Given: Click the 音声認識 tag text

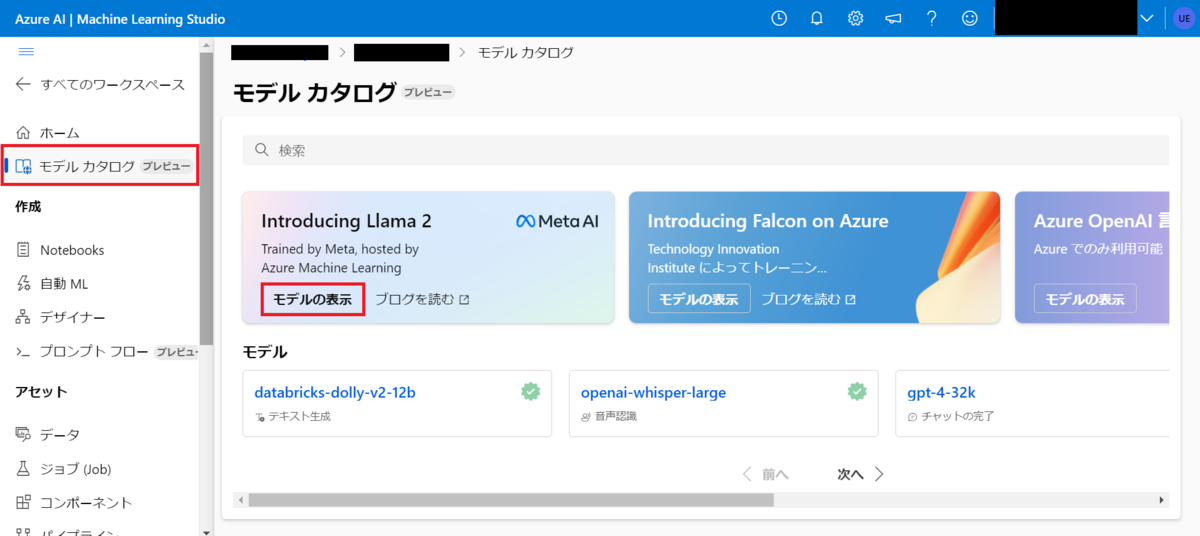Looking at the screenshot, I should [x=615, y=416].
